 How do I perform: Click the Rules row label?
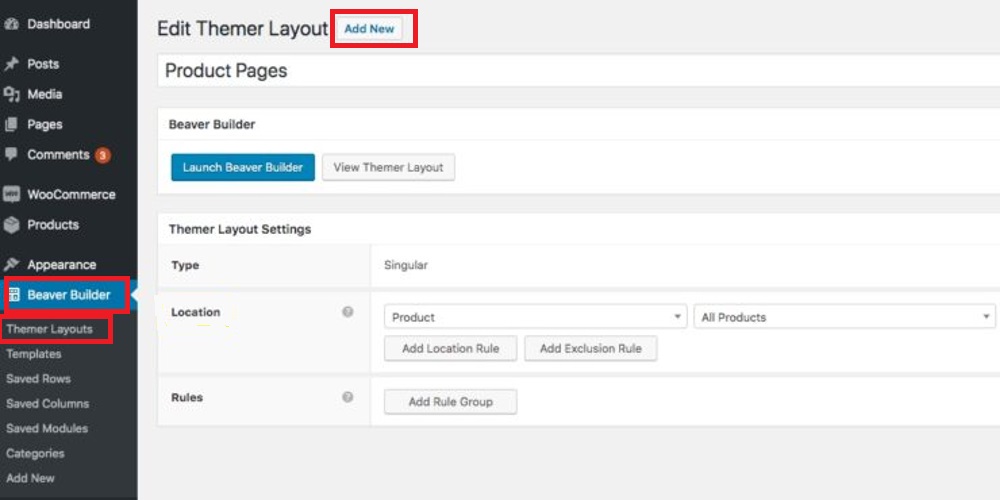pos(187,397)
